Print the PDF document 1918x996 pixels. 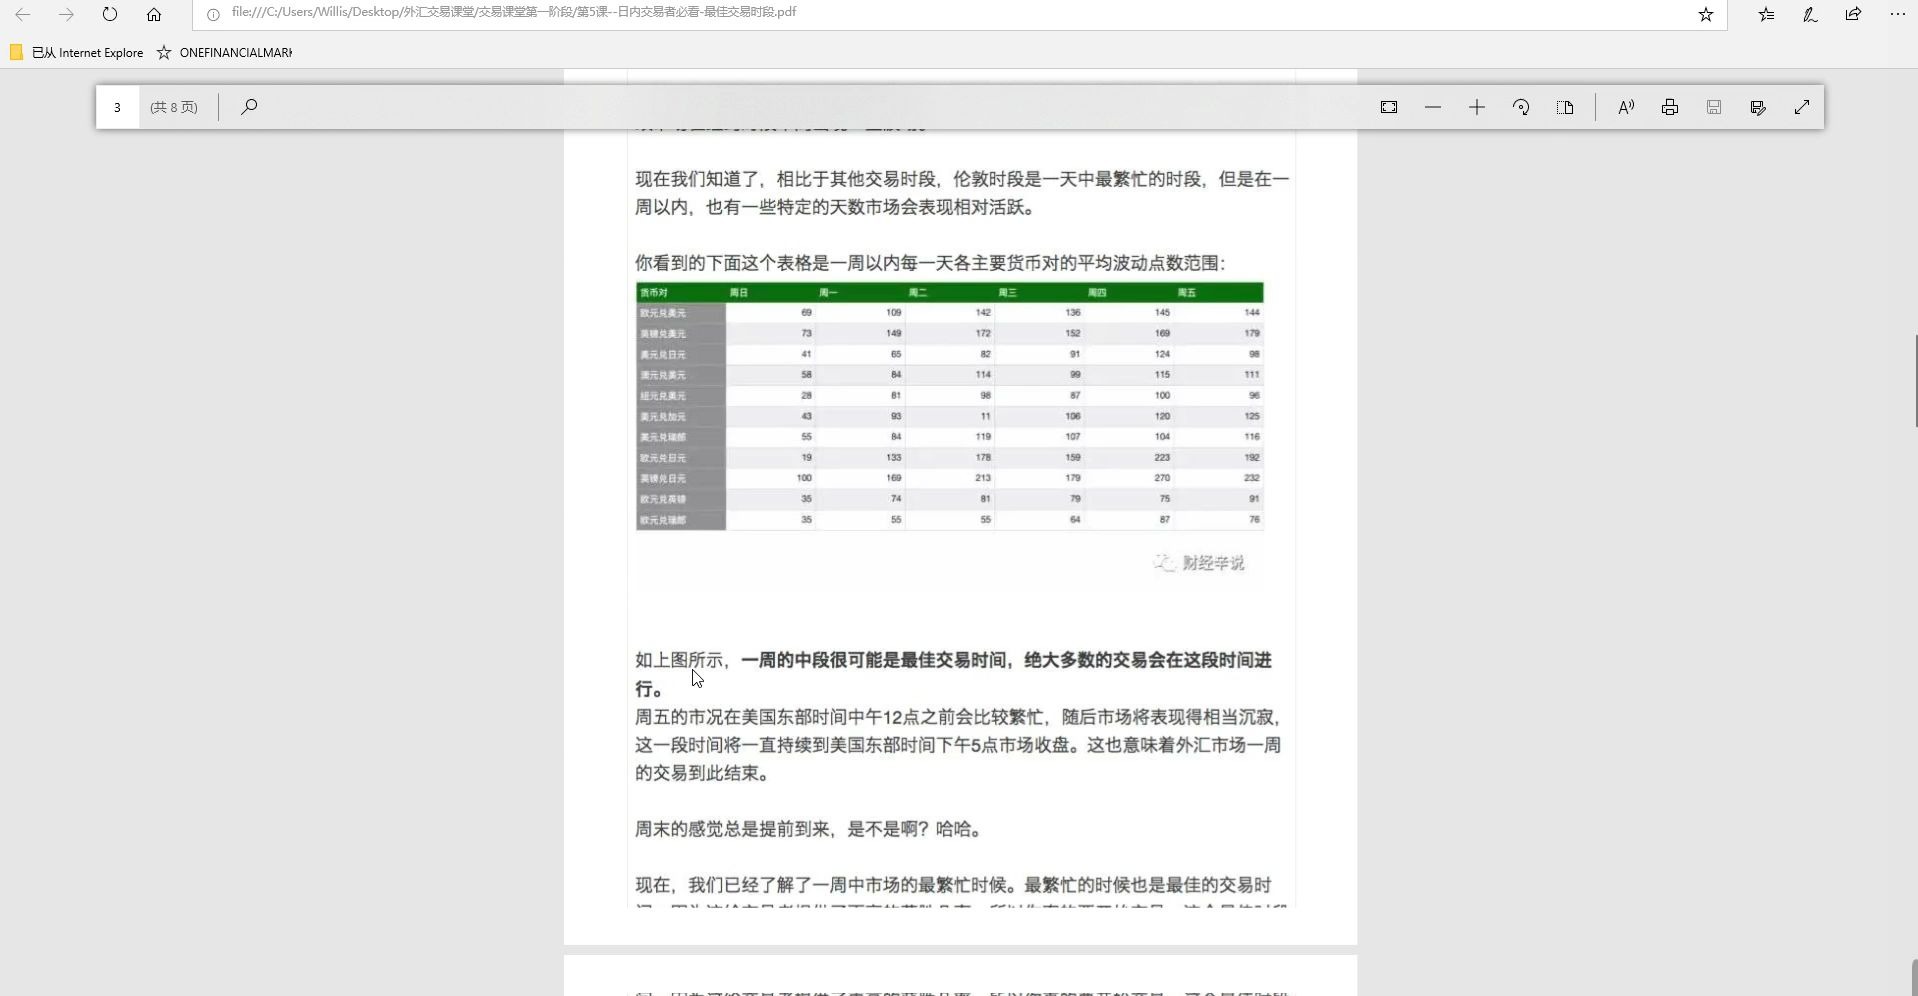point(1670,107)
